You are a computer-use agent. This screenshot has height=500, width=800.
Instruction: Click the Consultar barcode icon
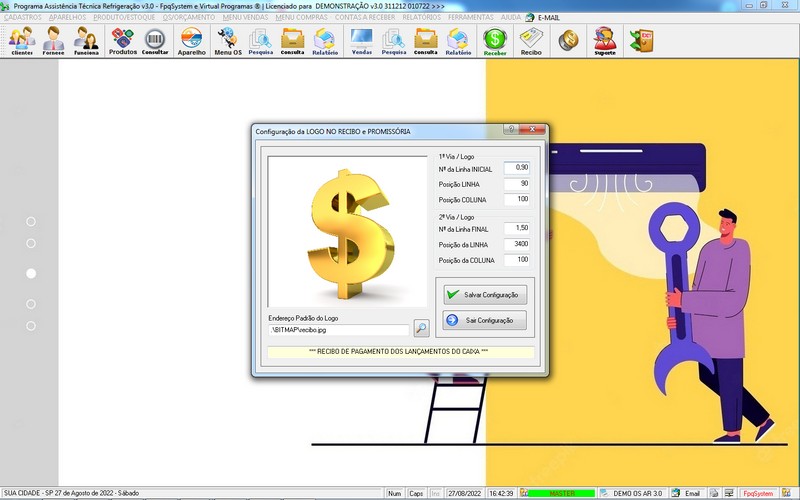155,41
